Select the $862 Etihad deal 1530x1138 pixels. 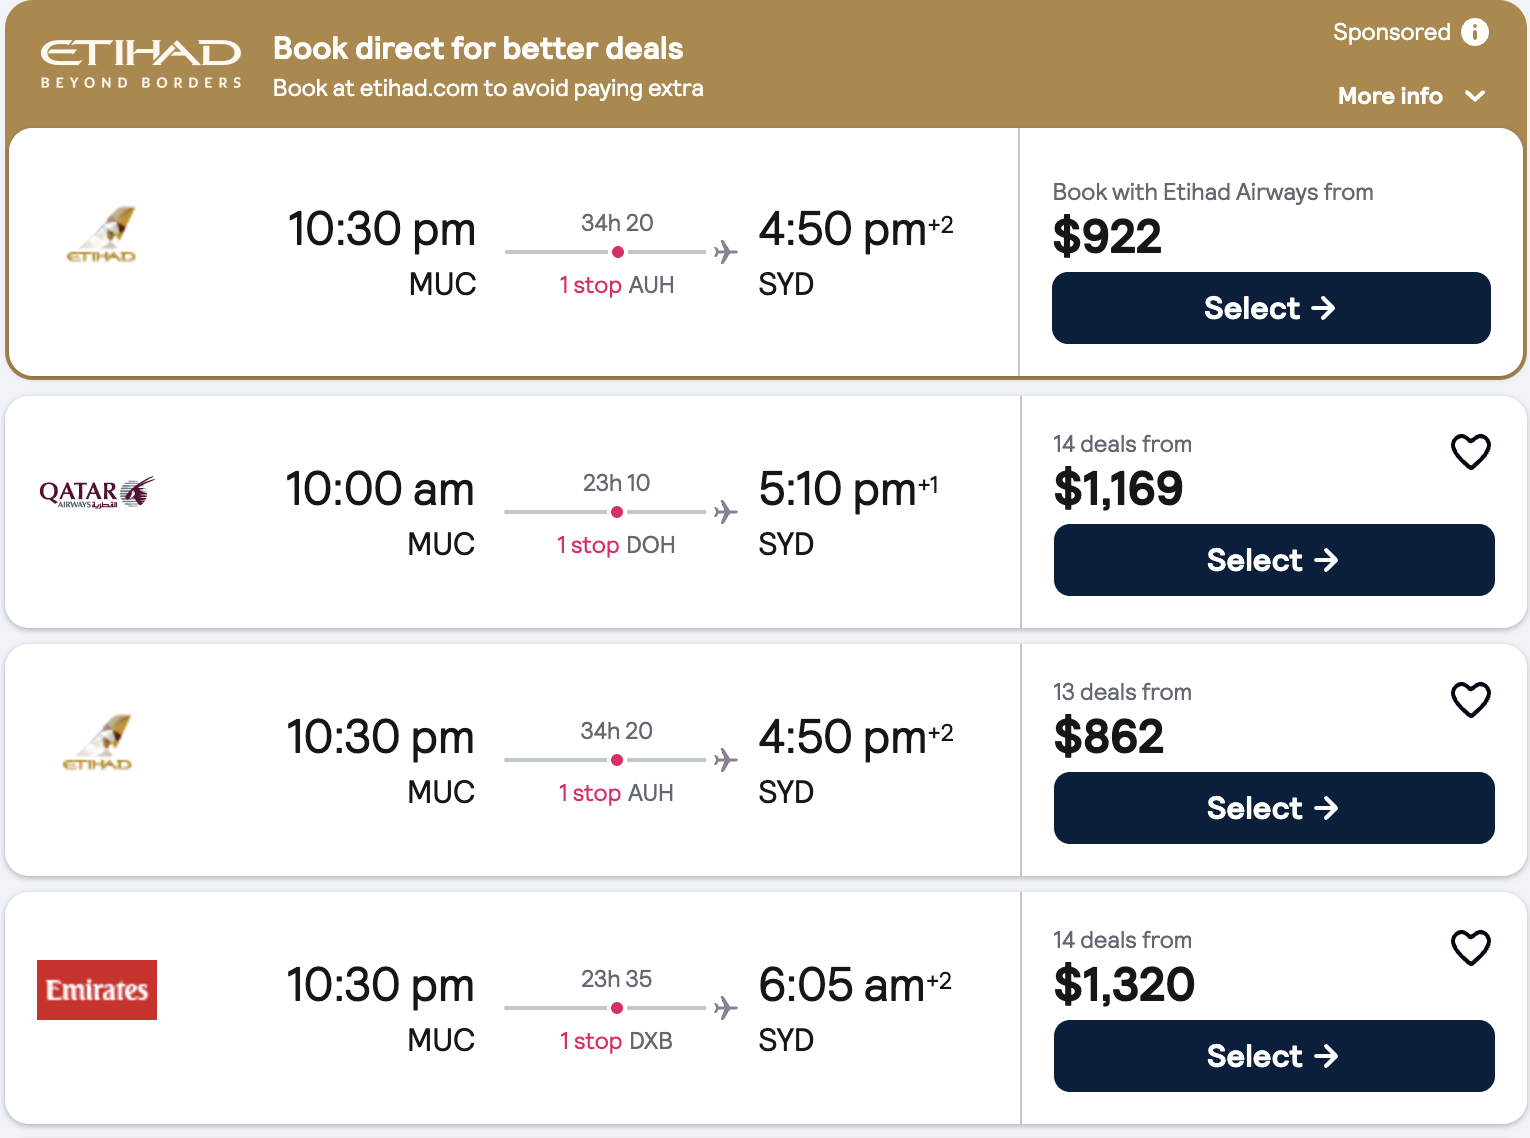(1273, 808)
